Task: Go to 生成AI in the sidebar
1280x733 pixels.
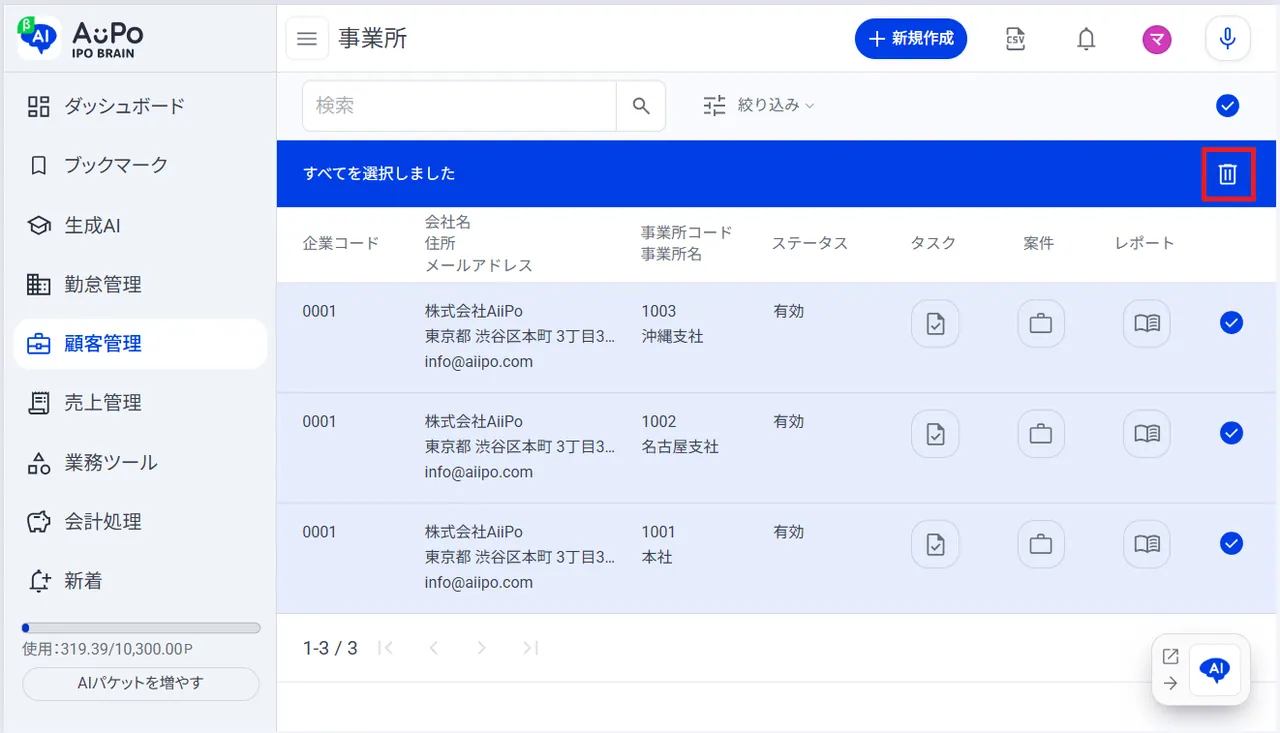Action: pos(141,226)
